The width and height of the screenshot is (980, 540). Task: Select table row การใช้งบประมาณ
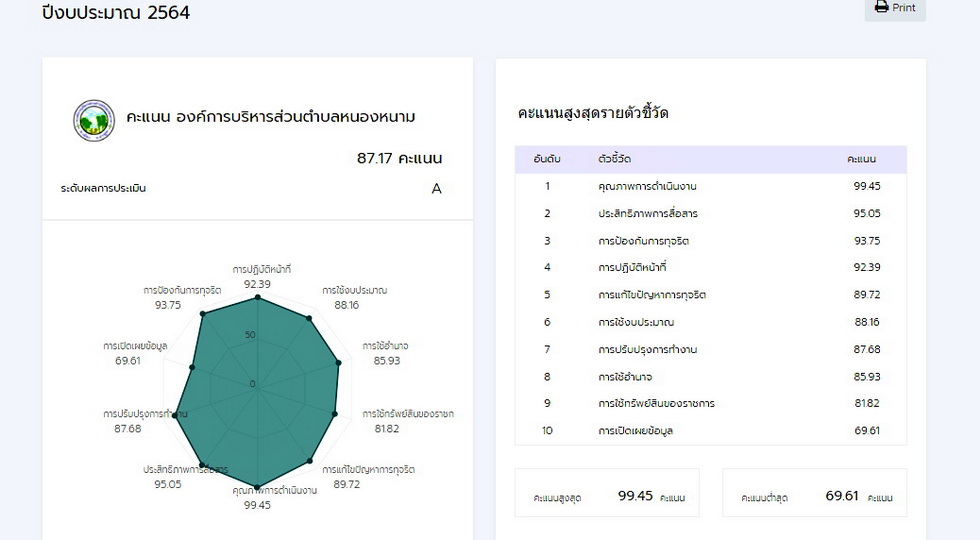[x=711, y=322]
